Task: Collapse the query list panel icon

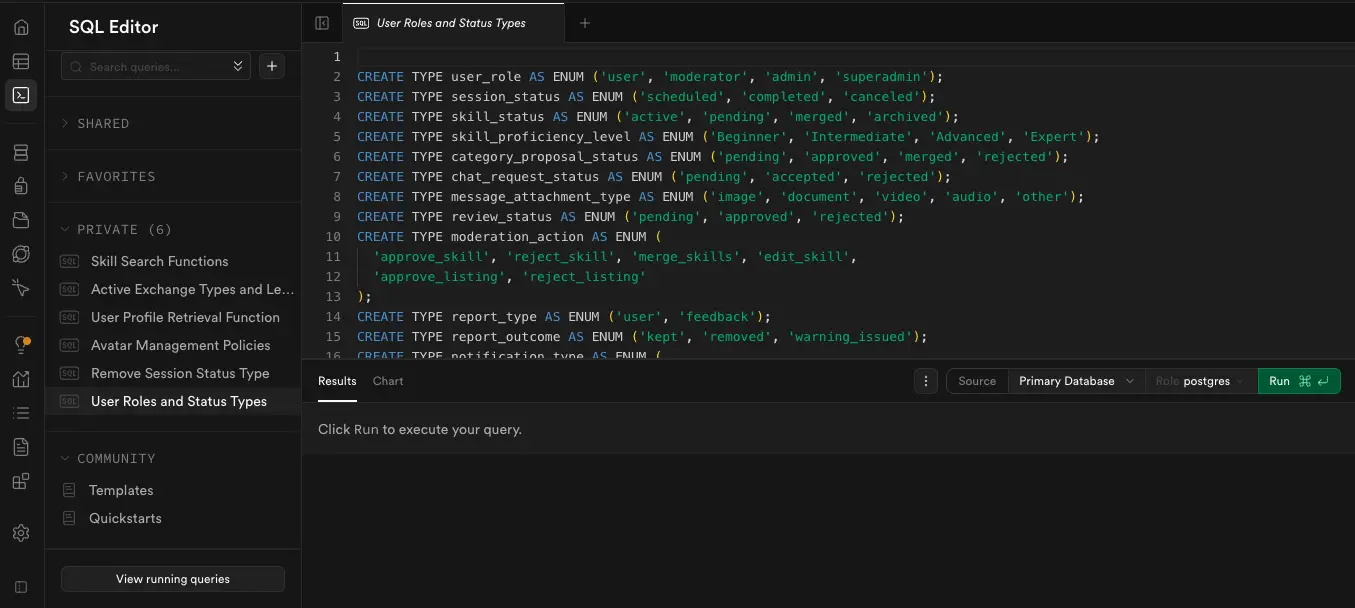Action: click(x=322, y=23)
